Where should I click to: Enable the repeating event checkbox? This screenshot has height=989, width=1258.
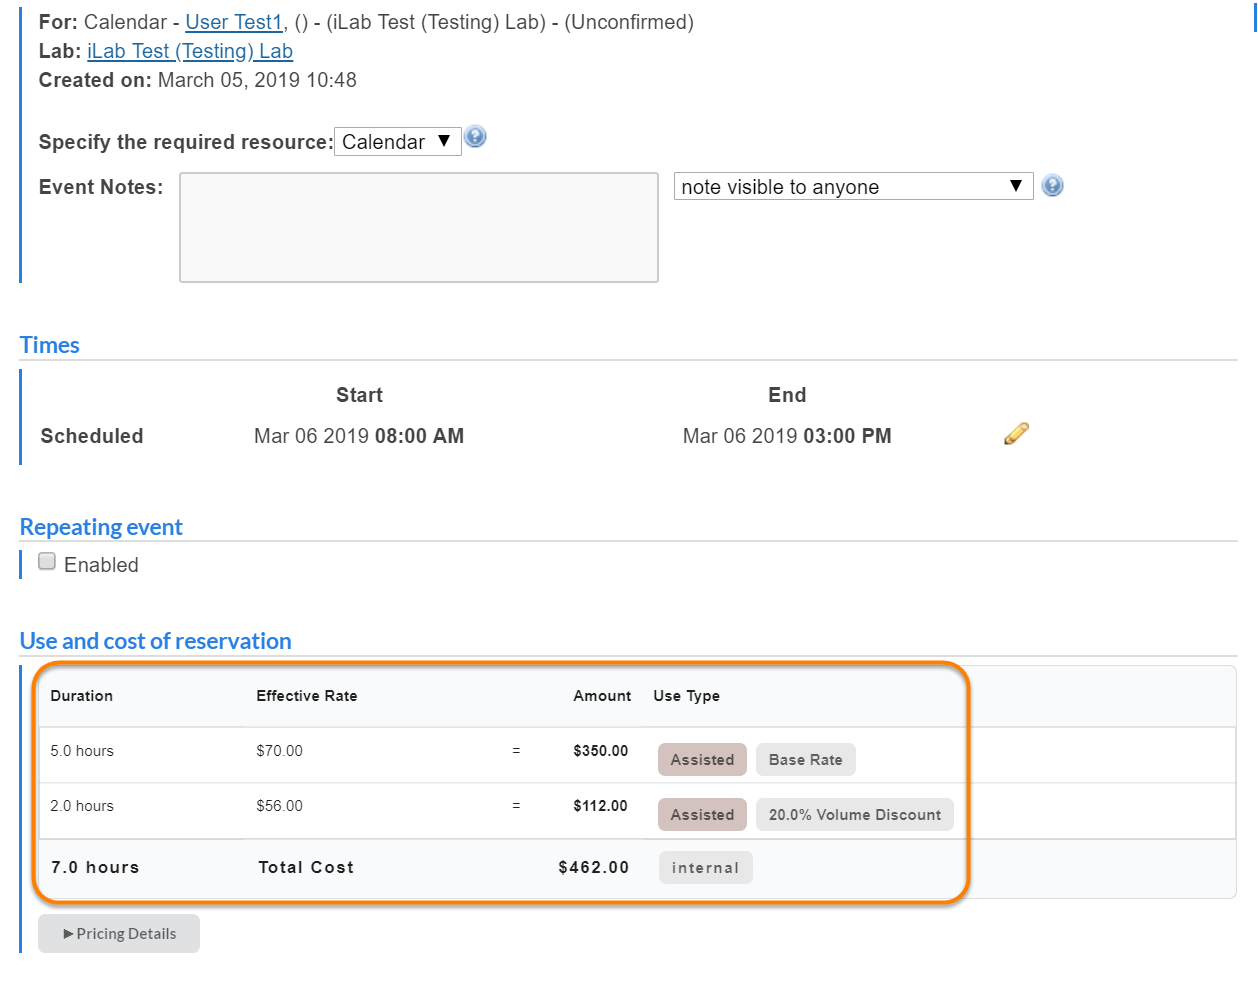tap(47, 562)
